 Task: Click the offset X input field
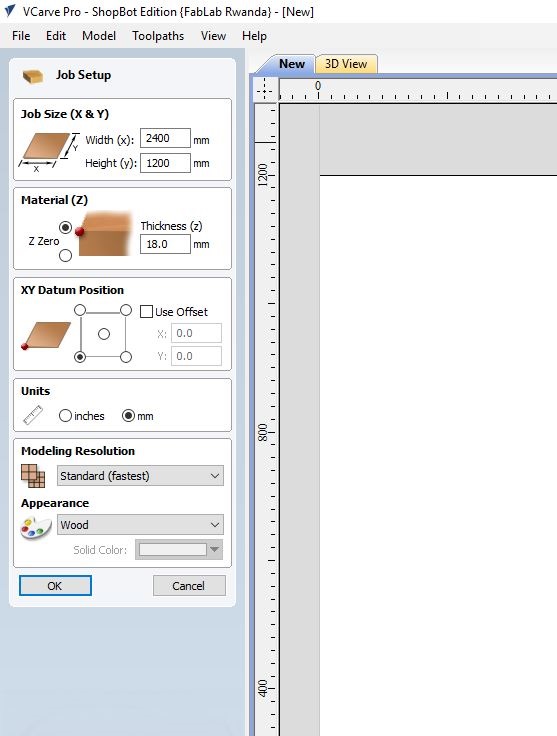(x=196, y=333)
